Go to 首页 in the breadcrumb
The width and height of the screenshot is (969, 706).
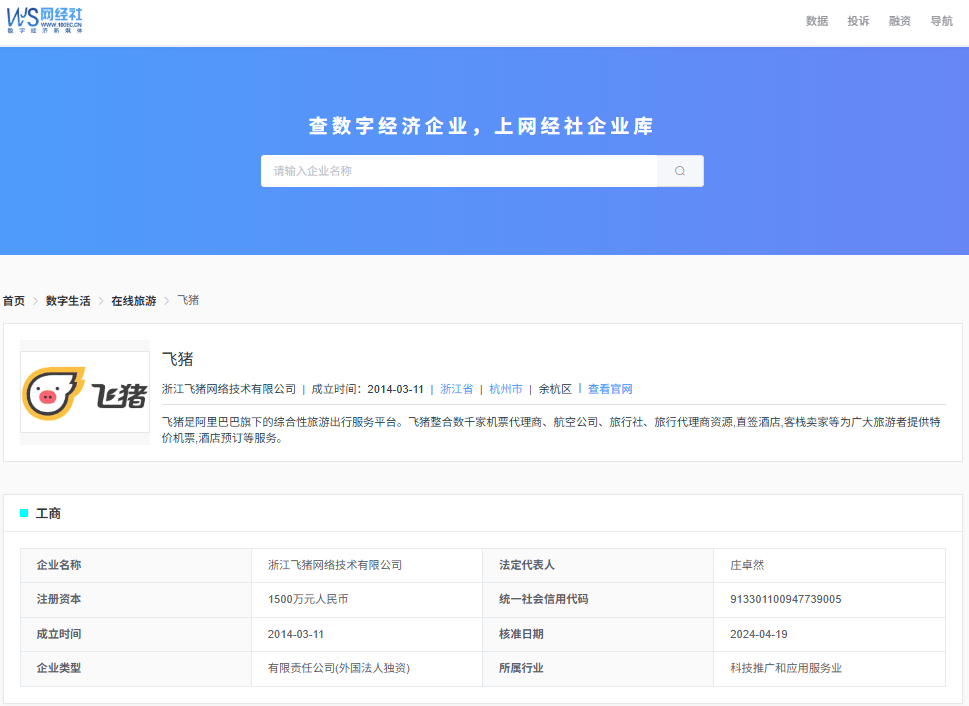click(13, 301)
